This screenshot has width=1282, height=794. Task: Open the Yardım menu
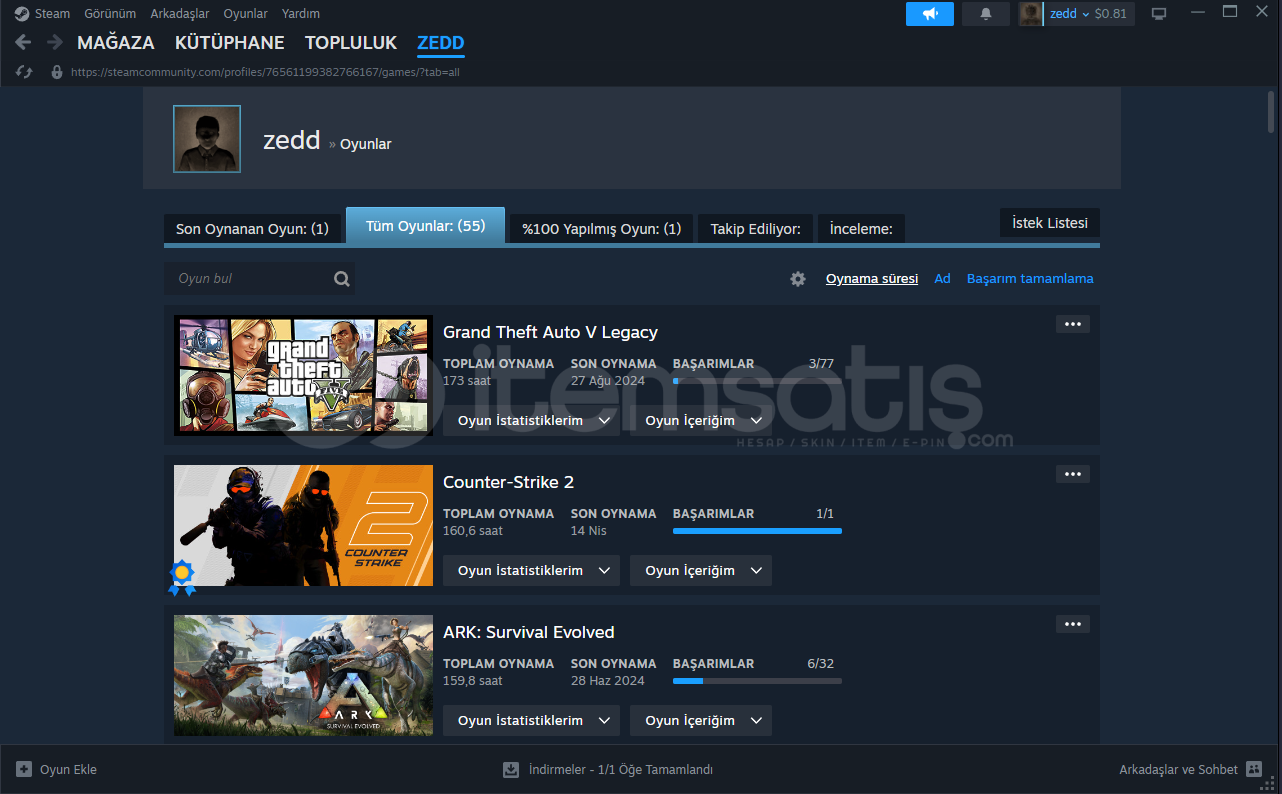[301, 14]
